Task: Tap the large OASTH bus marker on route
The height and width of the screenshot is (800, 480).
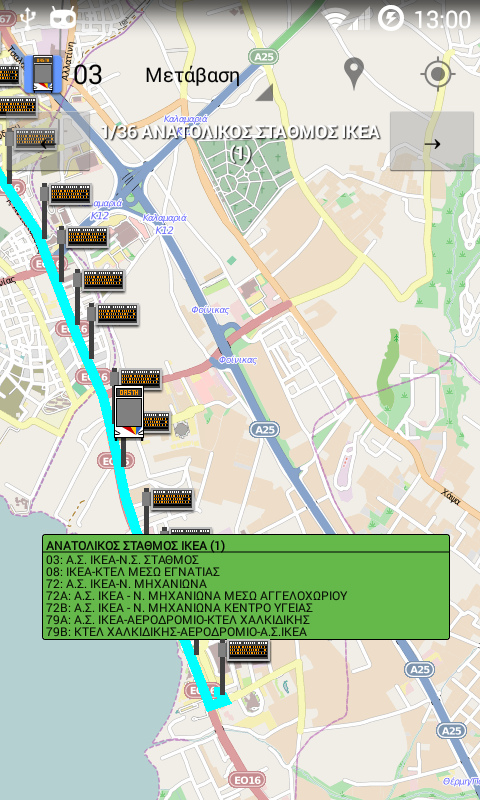Action: [129, 412]
